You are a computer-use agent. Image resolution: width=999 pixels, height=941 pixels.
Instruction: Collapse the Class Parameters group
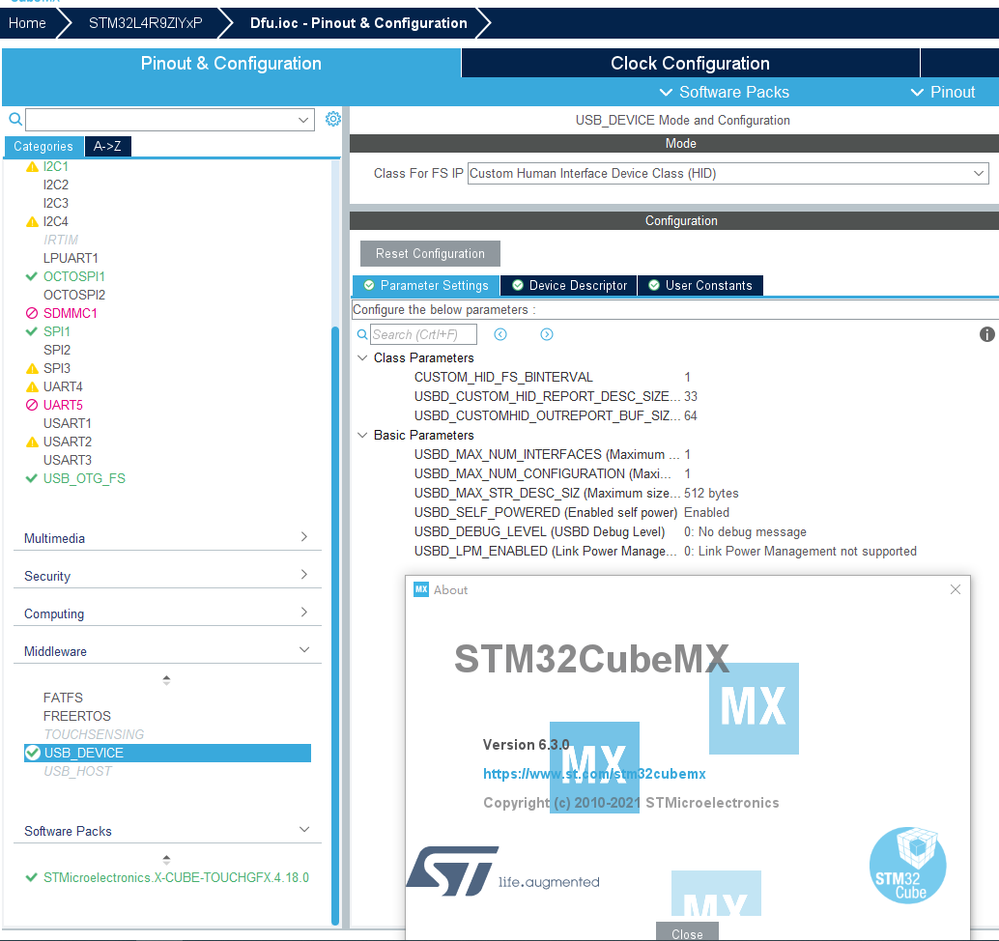(x=363, y=358)
